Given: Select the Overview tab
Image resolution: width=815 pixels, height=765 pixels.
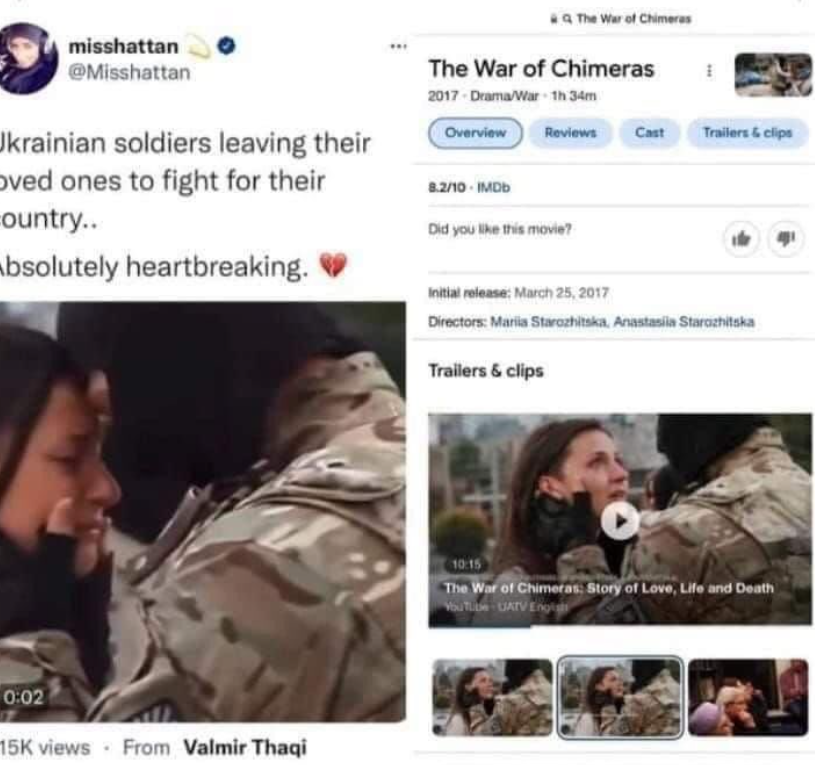Looking at the screenshot, I should pos(475,133).
